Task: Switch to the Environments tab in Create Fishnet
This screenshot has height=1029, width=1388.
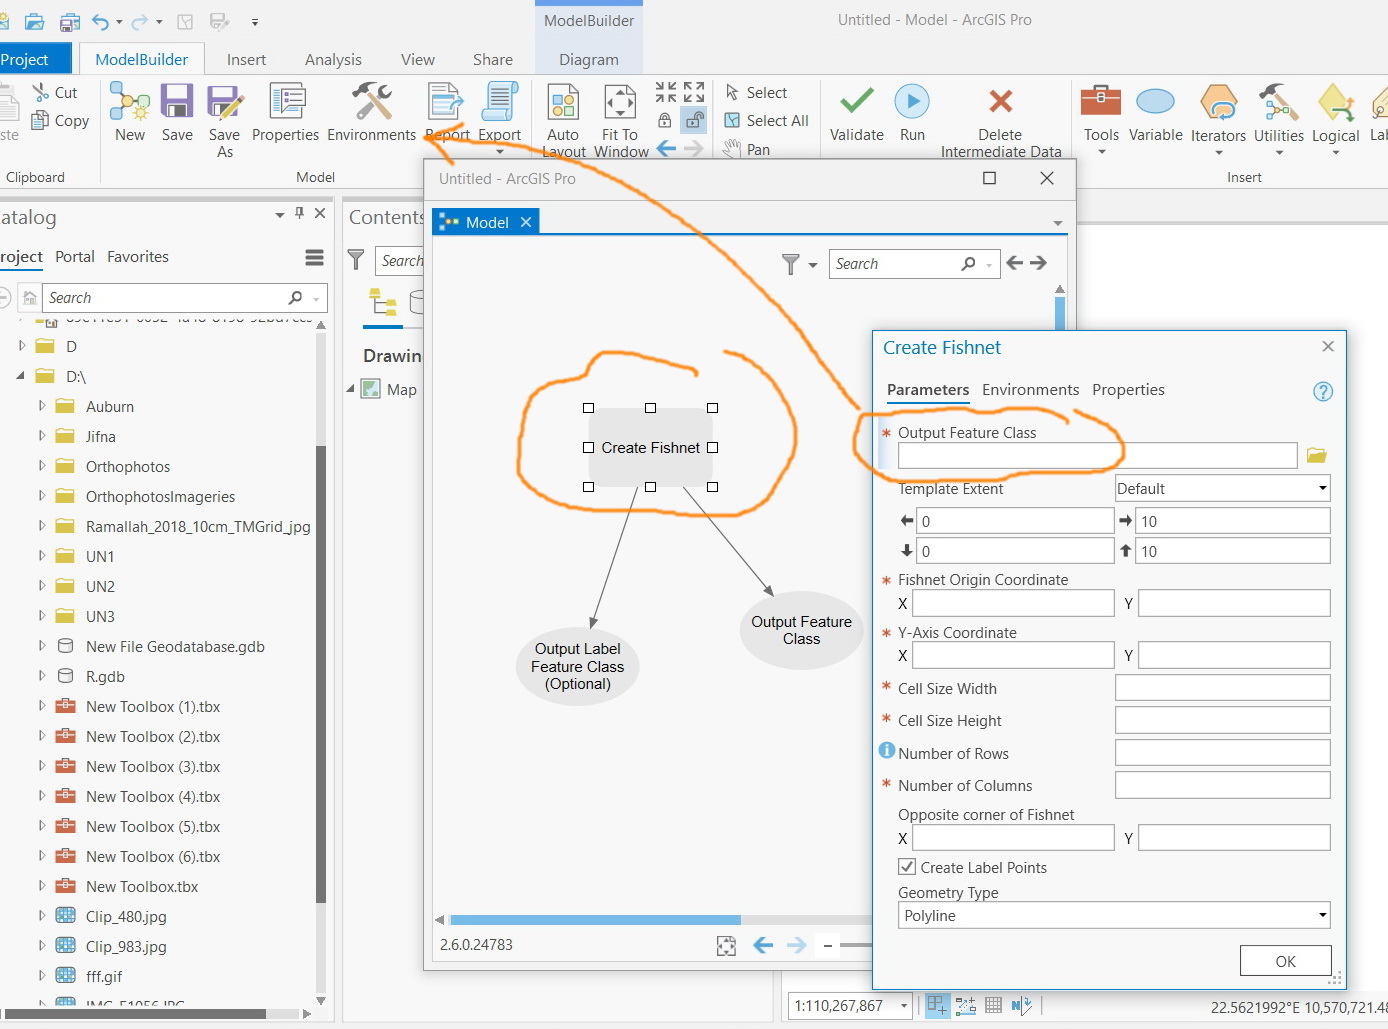Action: 1030,390
